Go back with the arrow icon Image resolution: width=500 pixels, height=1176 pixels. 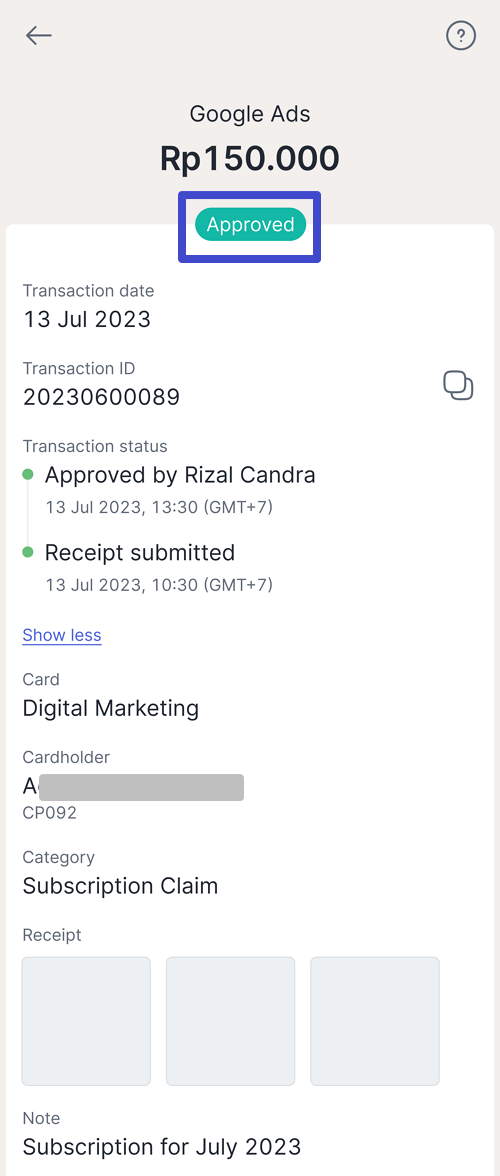(38, 35)
